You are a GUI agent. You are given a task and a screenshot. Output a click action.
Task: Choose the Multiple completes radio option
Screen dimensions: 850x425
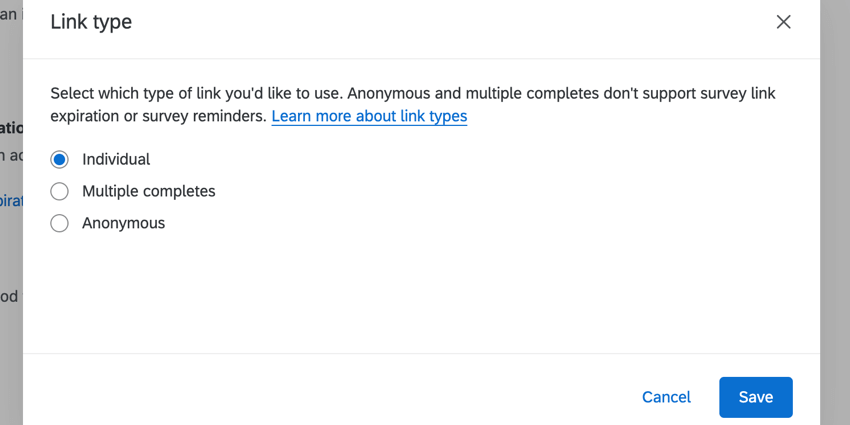(x=60, y=191)
